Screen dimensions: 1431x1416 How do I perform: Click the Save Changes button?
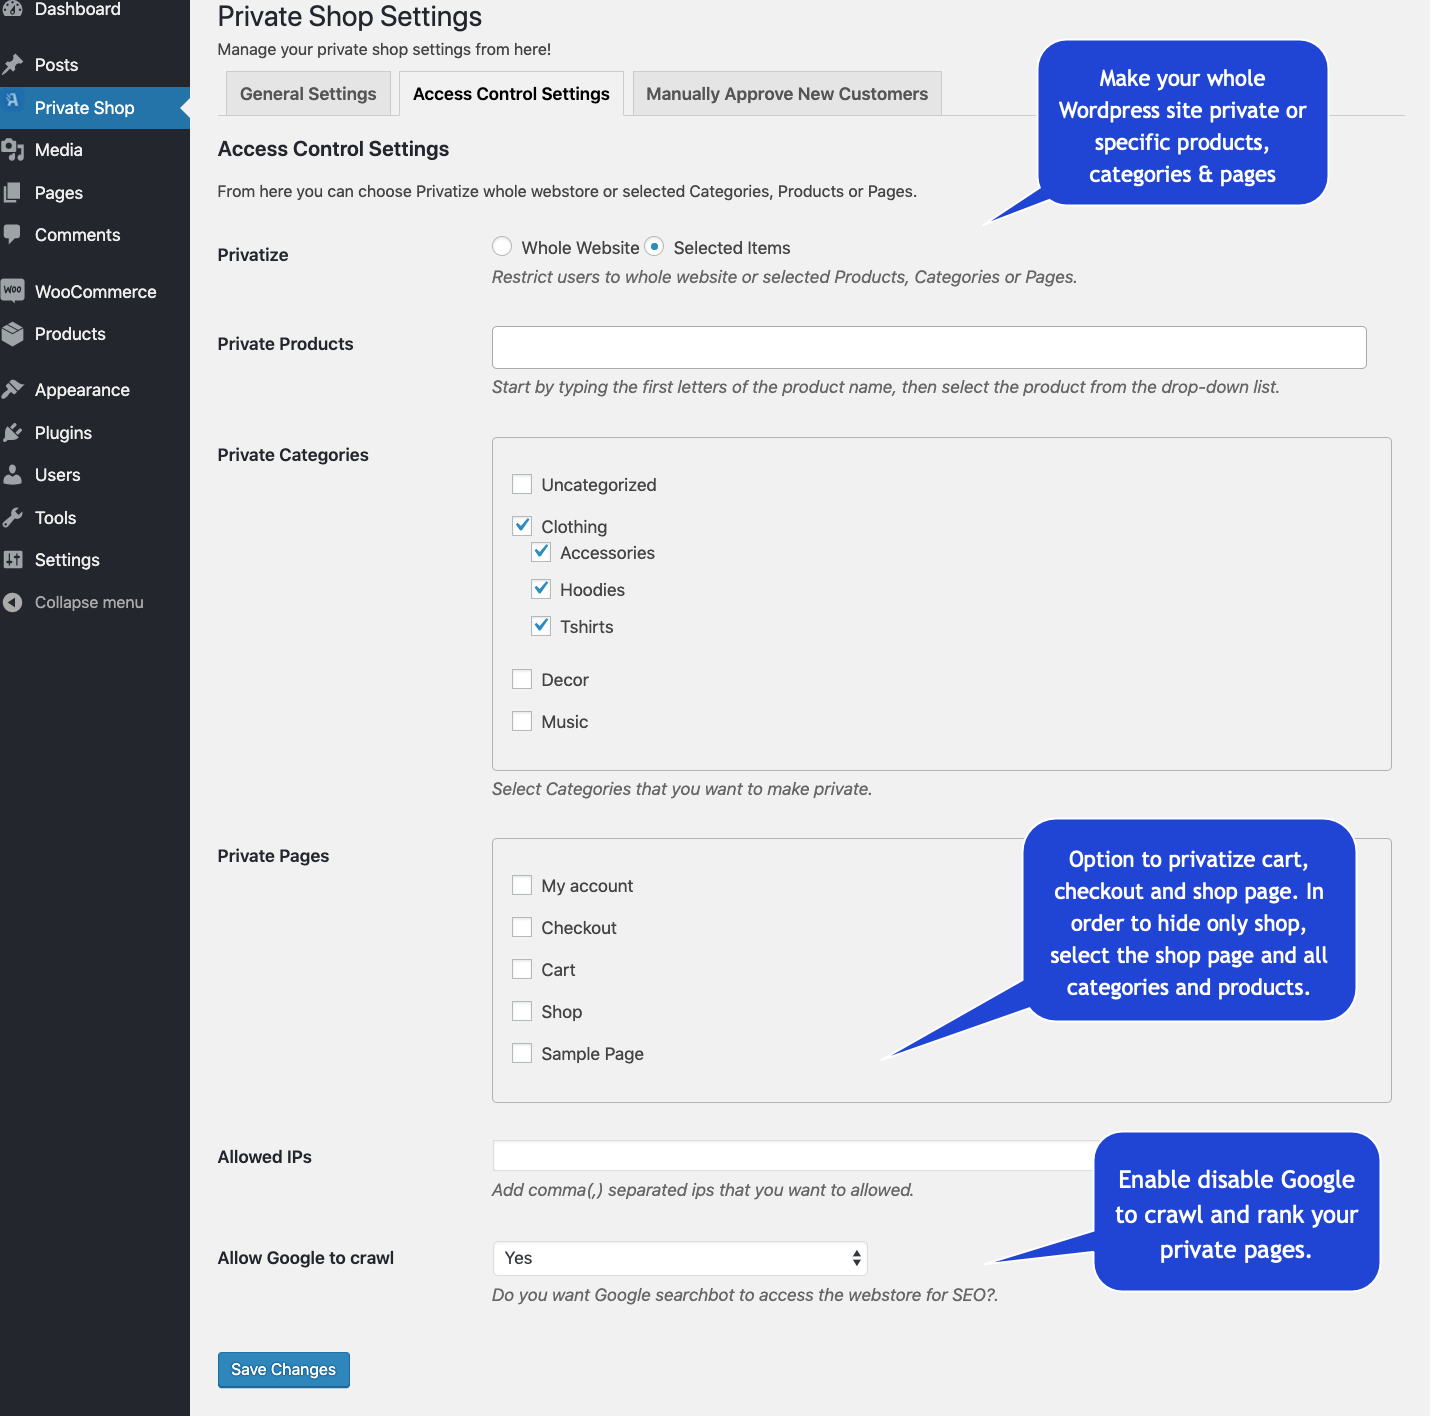pyautogui.click(x=283, y=1369)
